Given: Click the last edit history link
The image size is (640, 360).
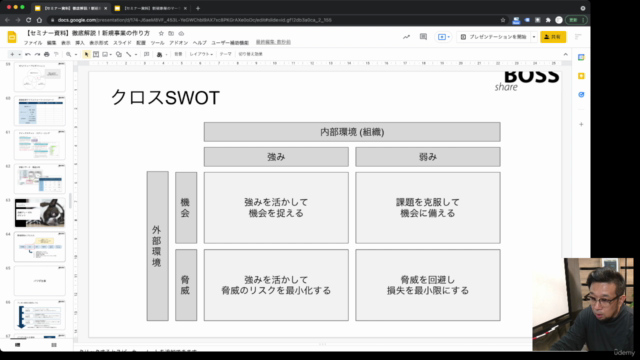Looking at the screenshot, I should click(x=273, y=42).
